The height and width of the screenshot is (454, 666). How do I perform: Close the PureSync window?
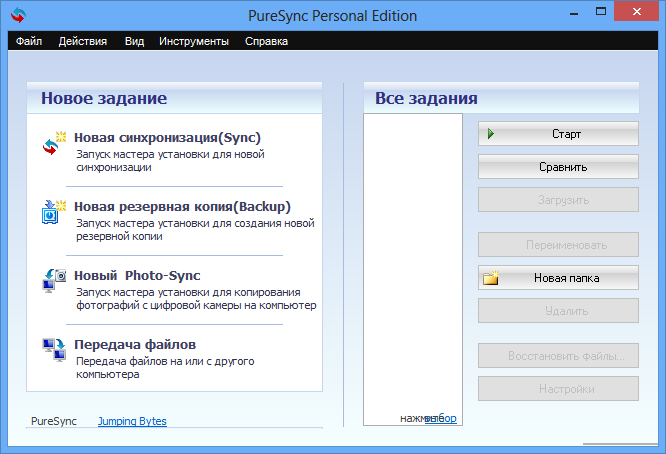pos(637,11)
